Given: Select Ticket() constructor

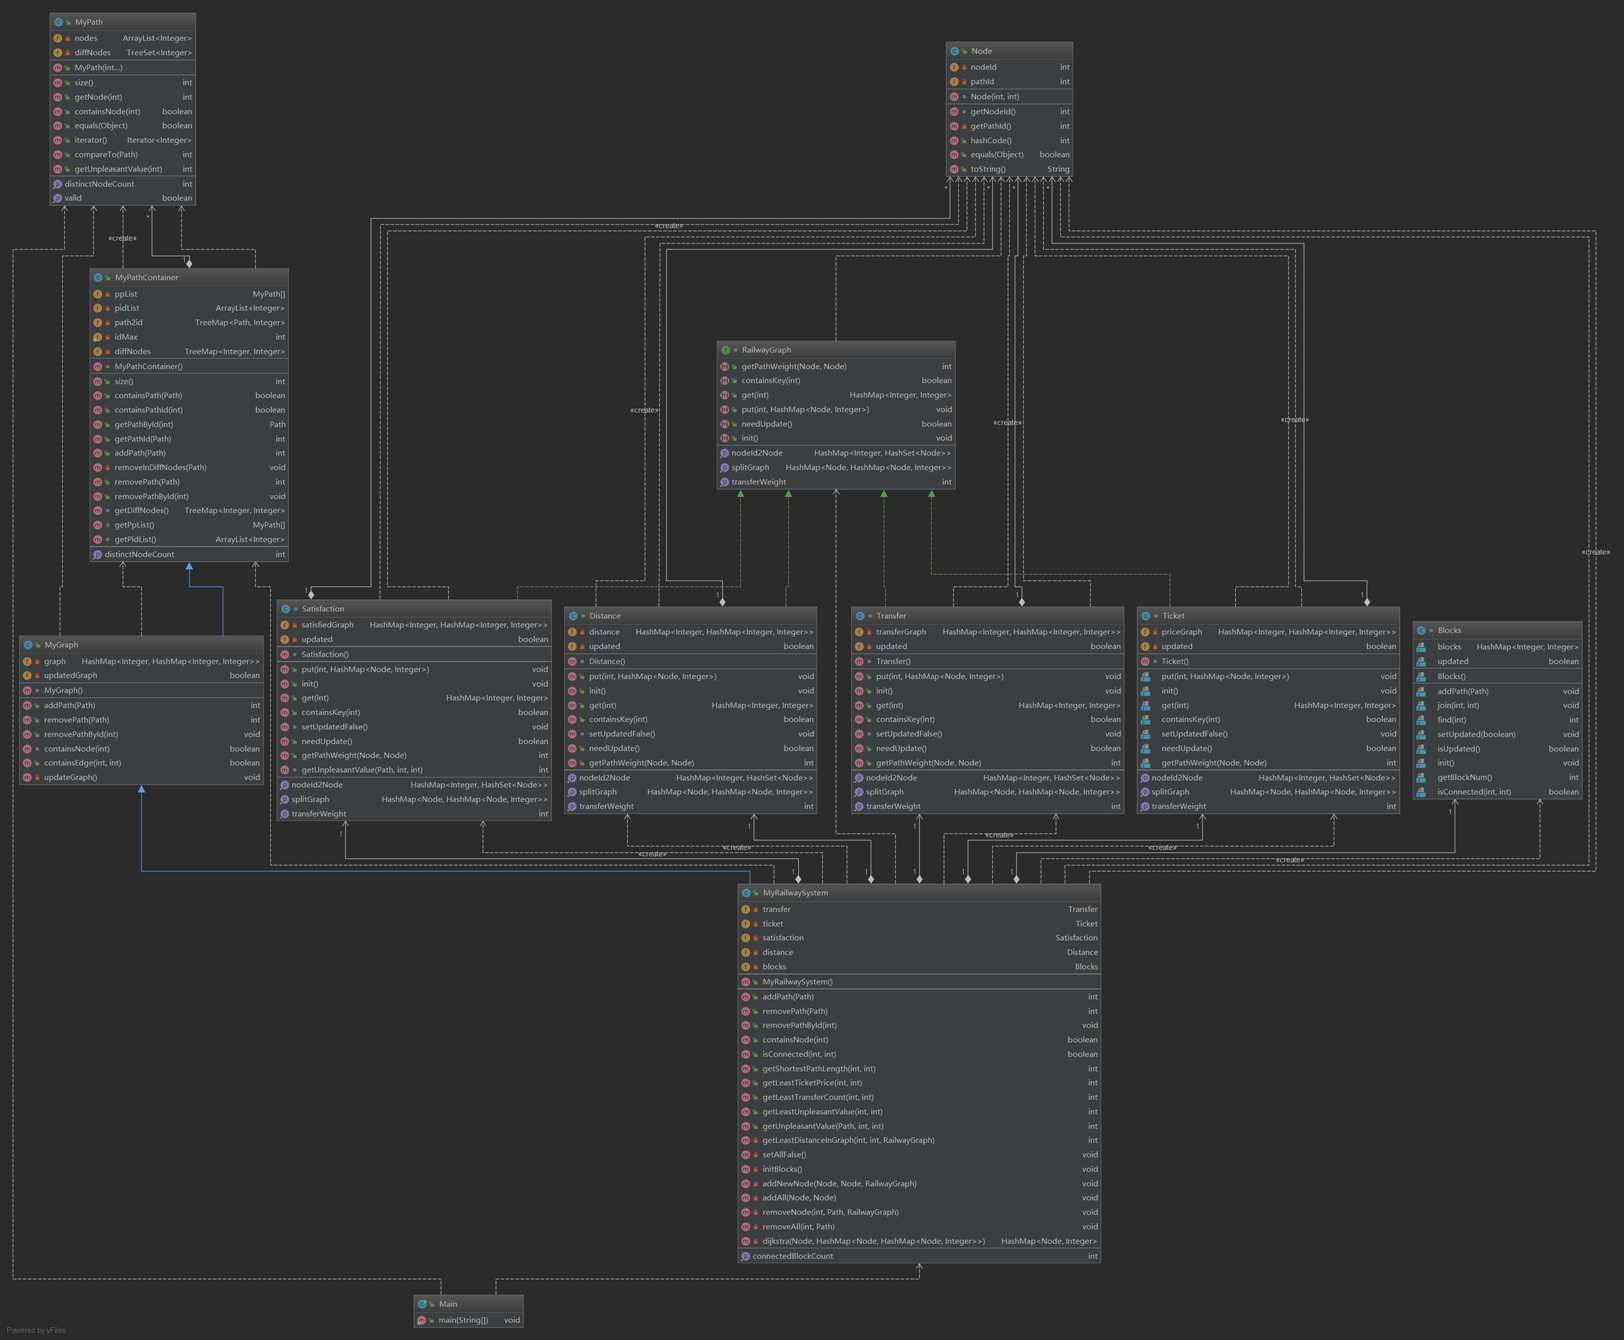Looking at the screenshot, I should [x=1175, y=662].
